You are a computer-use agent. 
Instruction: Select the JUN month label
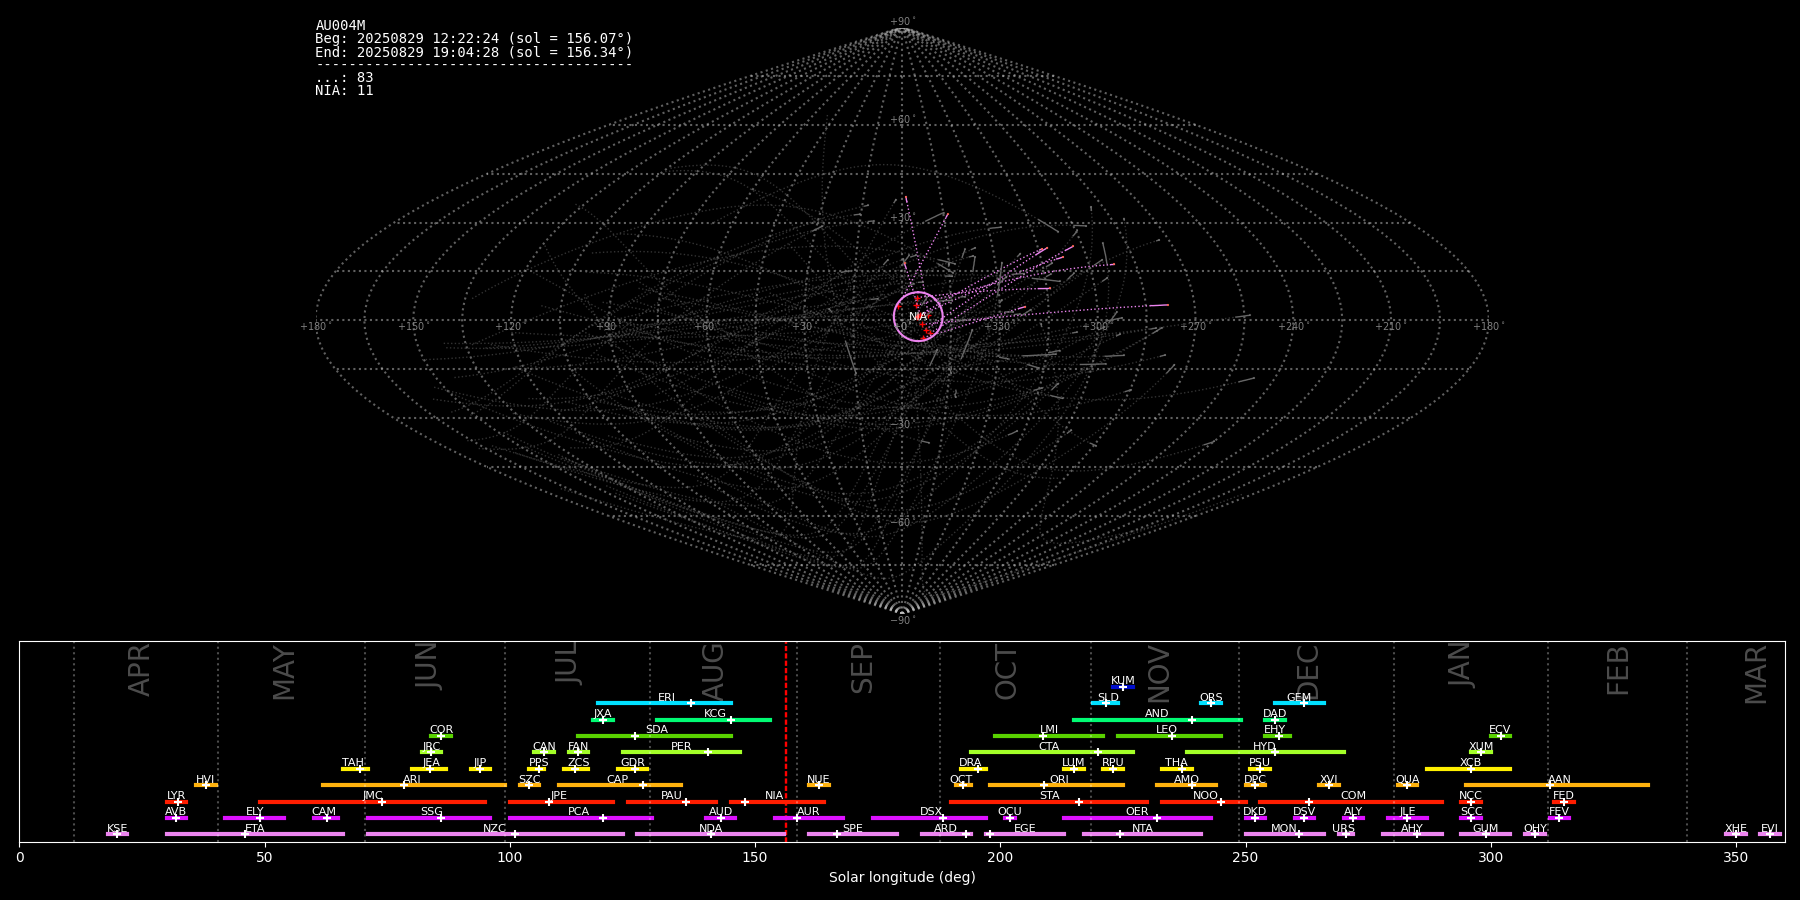428,666
